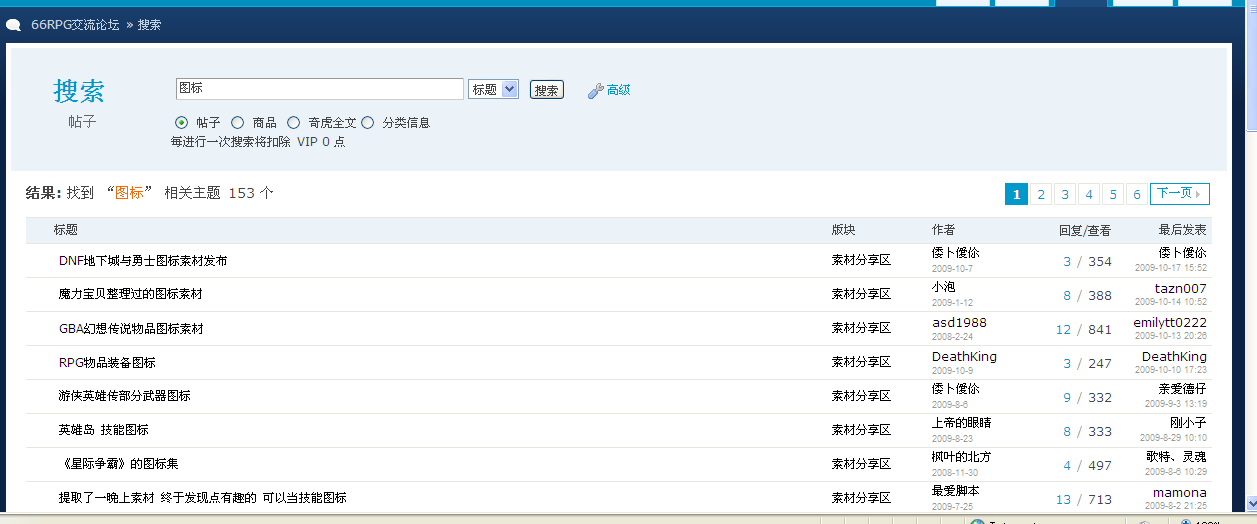
Task: Click last post time 2009-10-13 20:26
Action: click(x=1171, y=336)
